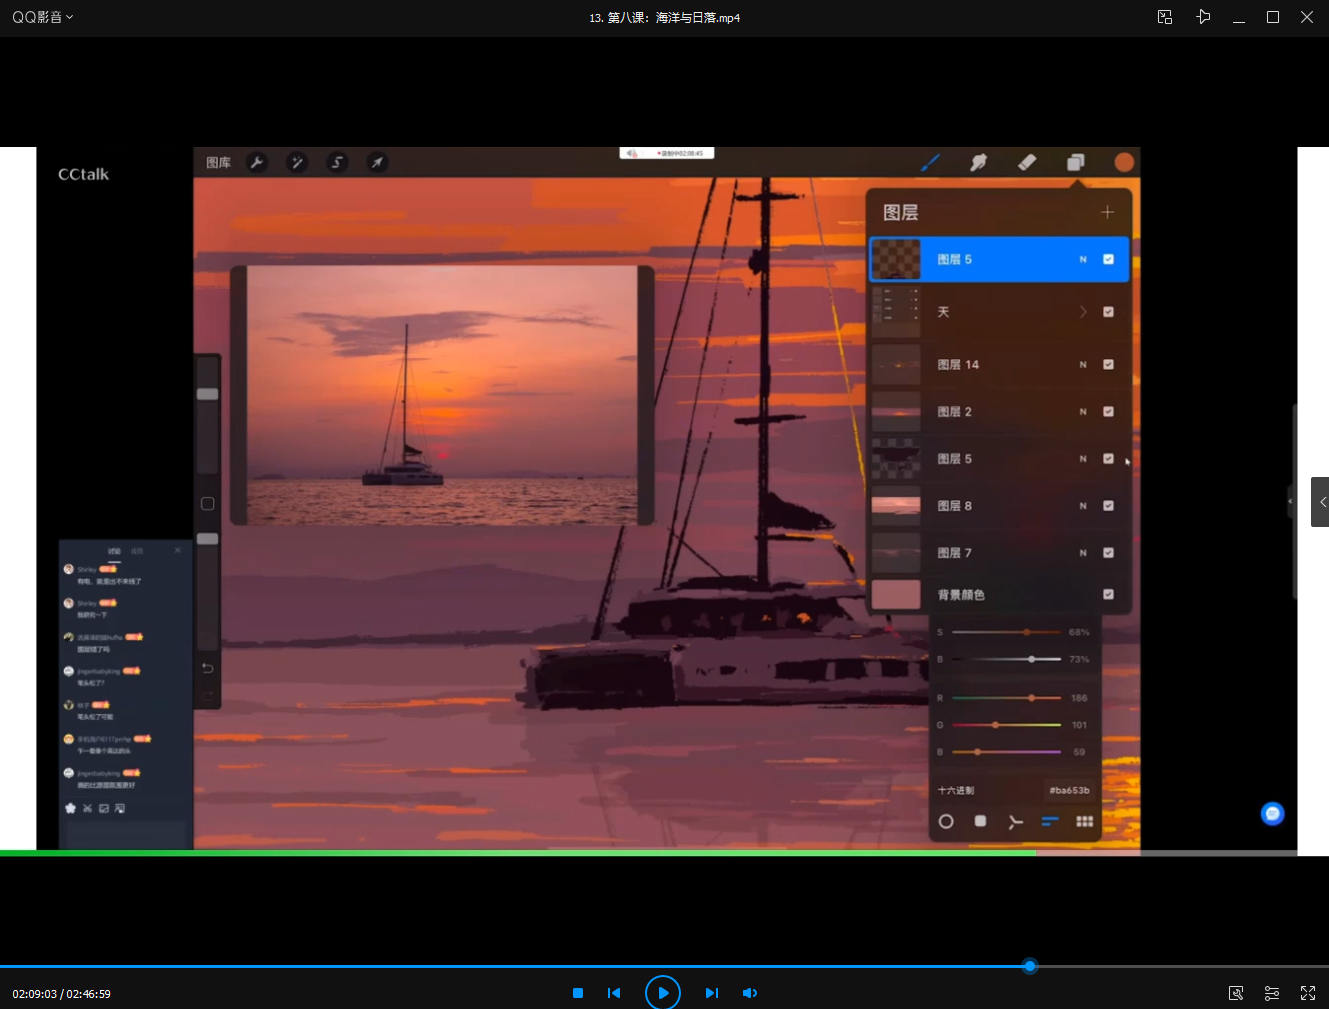Mute the player volume
The width and height of the screenshot is (1329, 1009).
click(x=749, y=993)
